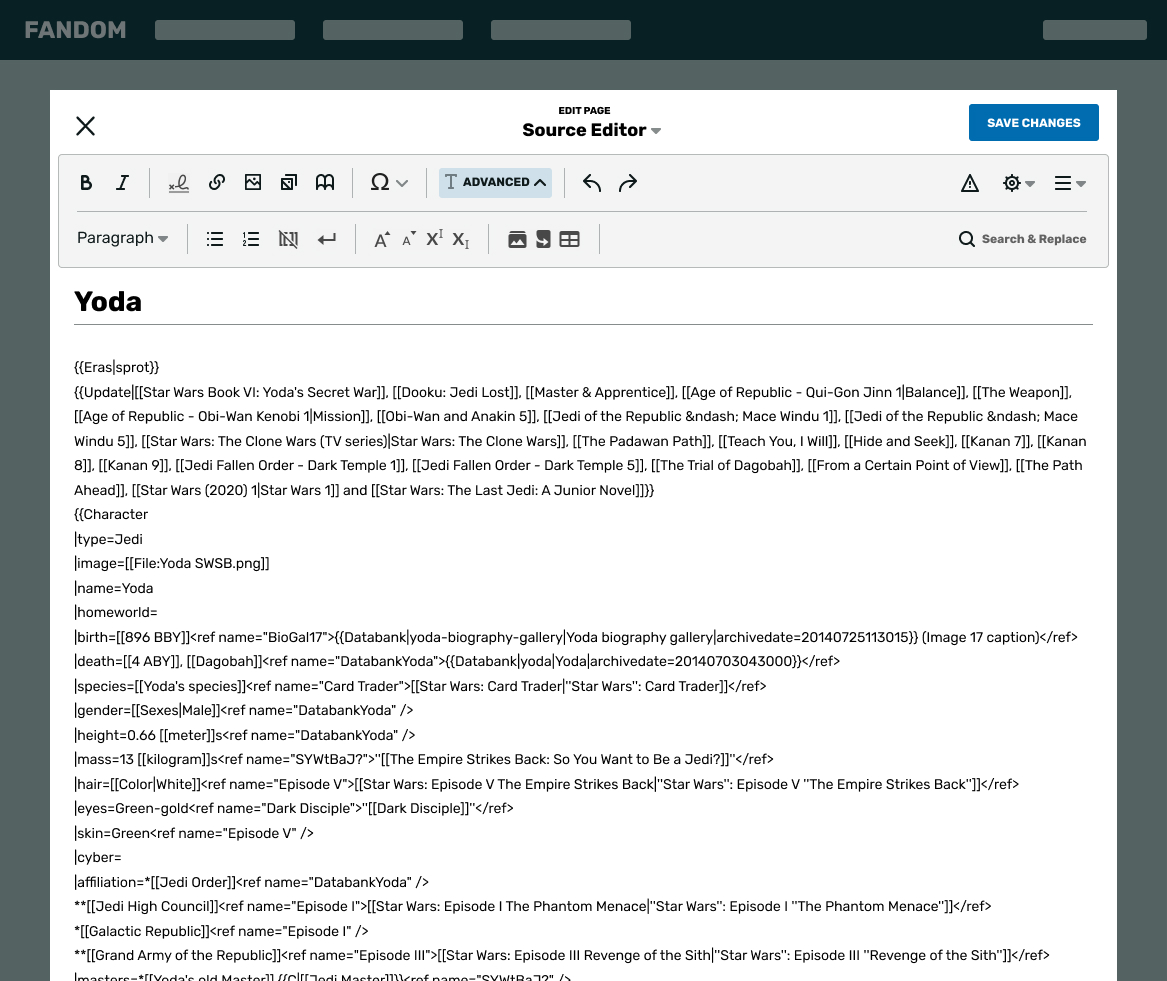Click the **[[Grand Army of the Republic]] line
Screen dimensions: 1167x981
(x=562, y=955)
